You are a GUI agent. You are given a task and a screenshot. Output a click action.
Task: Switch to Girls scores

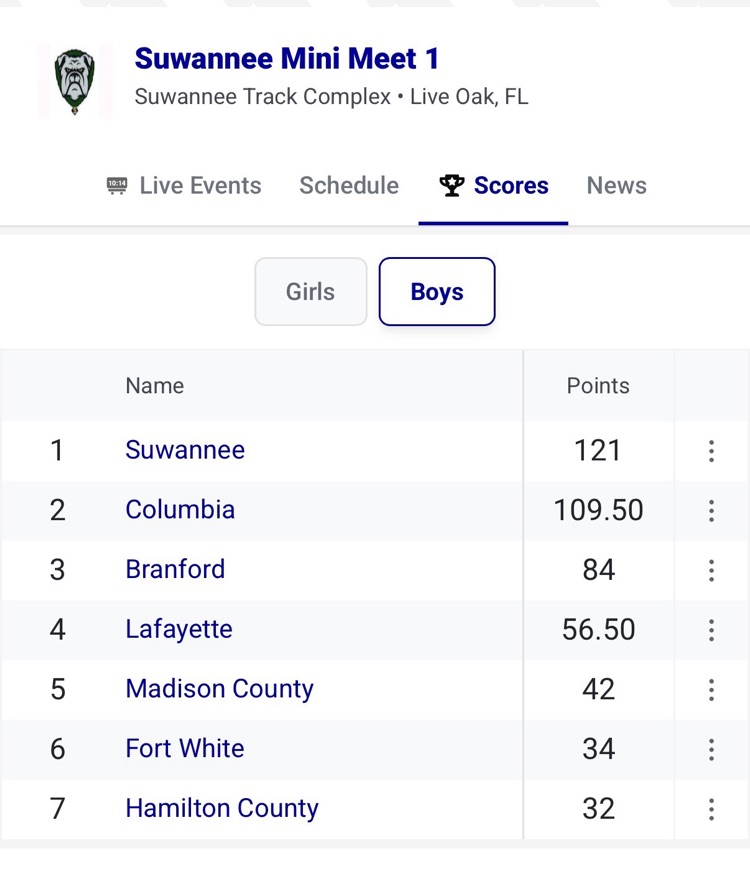point(310,292)
